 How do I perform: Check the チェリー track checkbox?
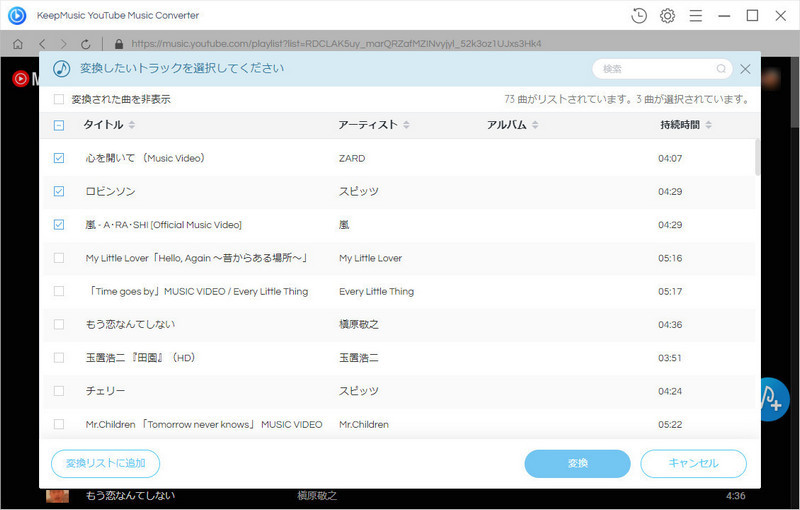pyautogui.click(x=59, y=391)
